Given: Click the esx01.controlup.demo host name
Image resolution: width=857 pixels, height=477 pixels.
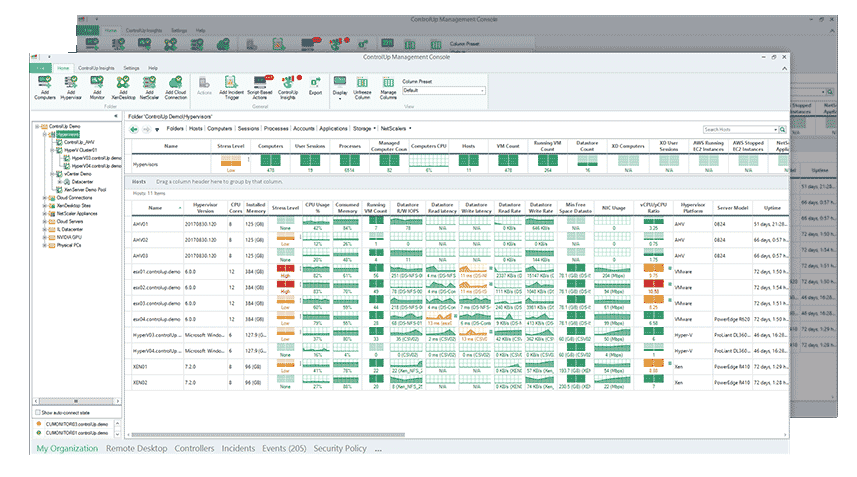Looking at the screenshot, I should pos(156,272).
